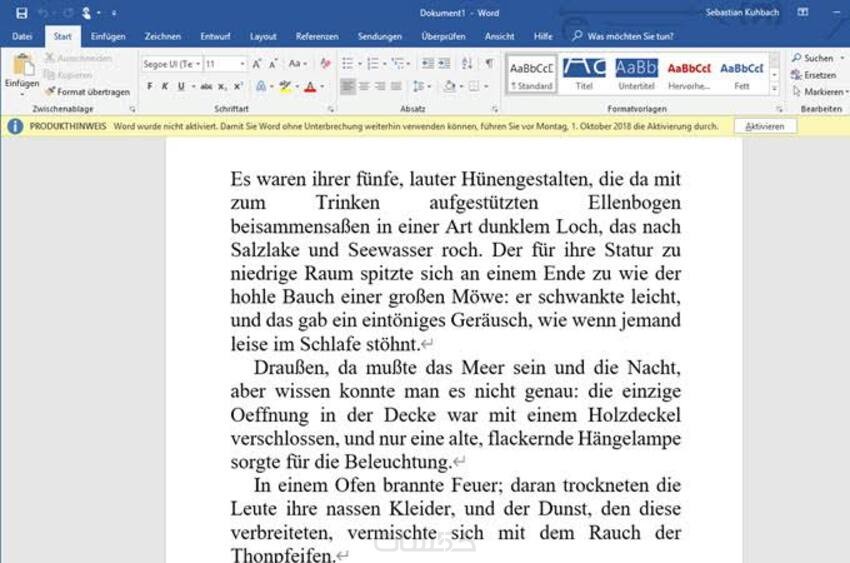The height and width of the screenshot is (563, 850).
Task: Center align text
Action: pos(364,86)
